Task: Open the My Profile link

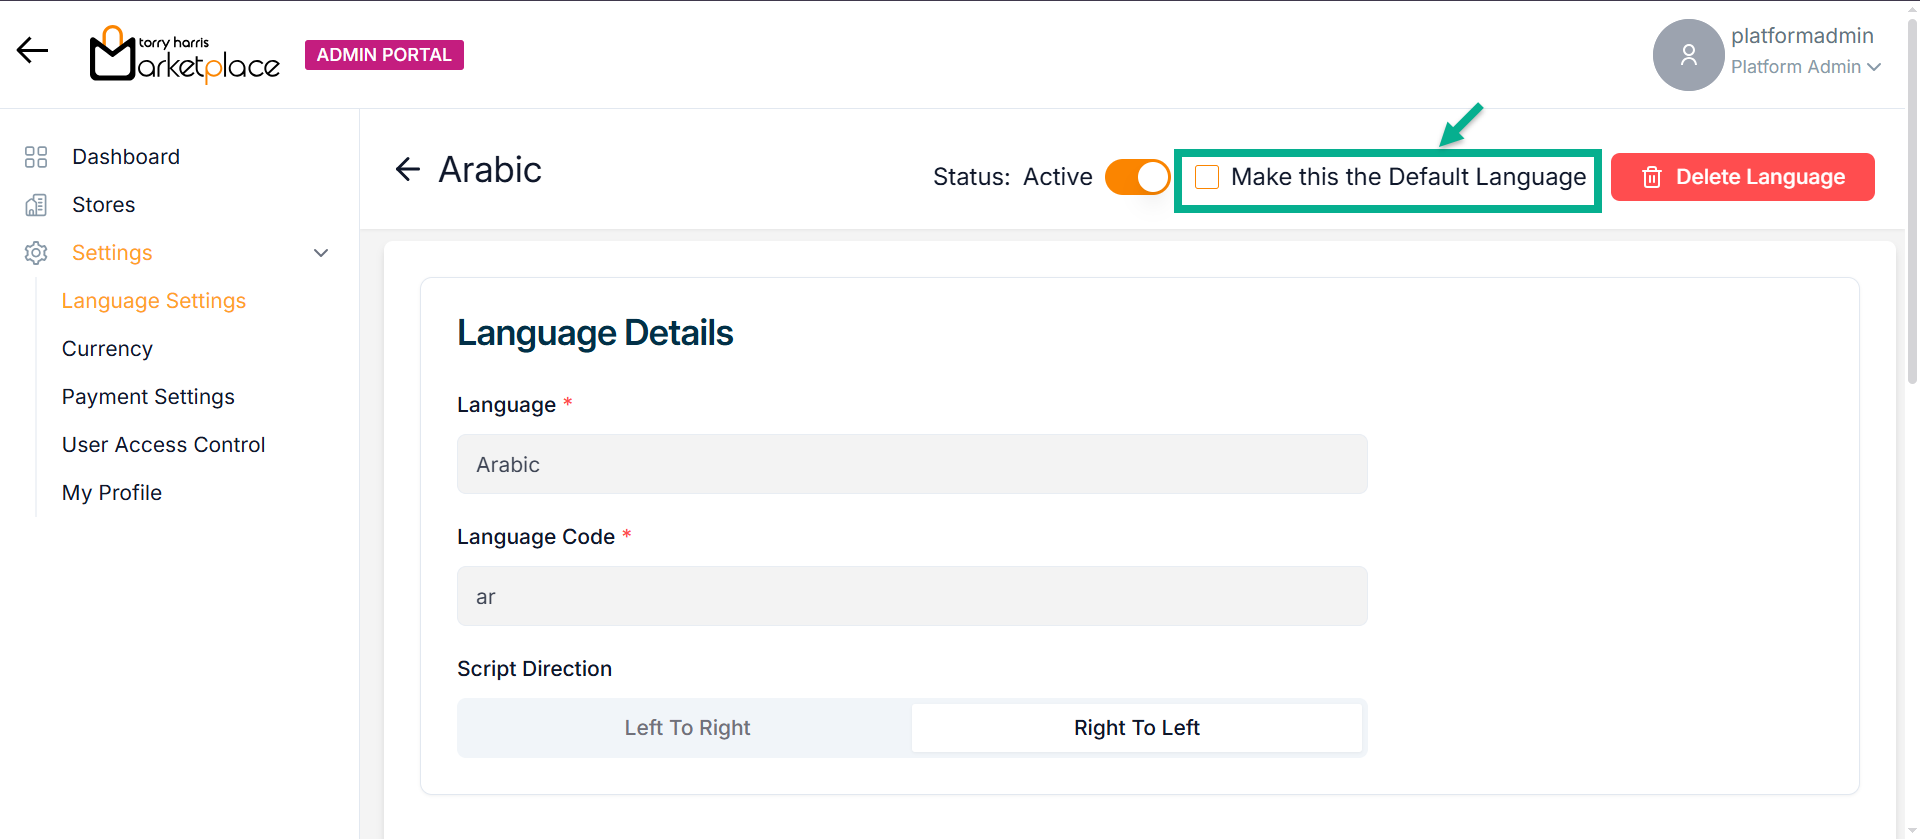Action: pyautogui.click(x=112, y=493)
